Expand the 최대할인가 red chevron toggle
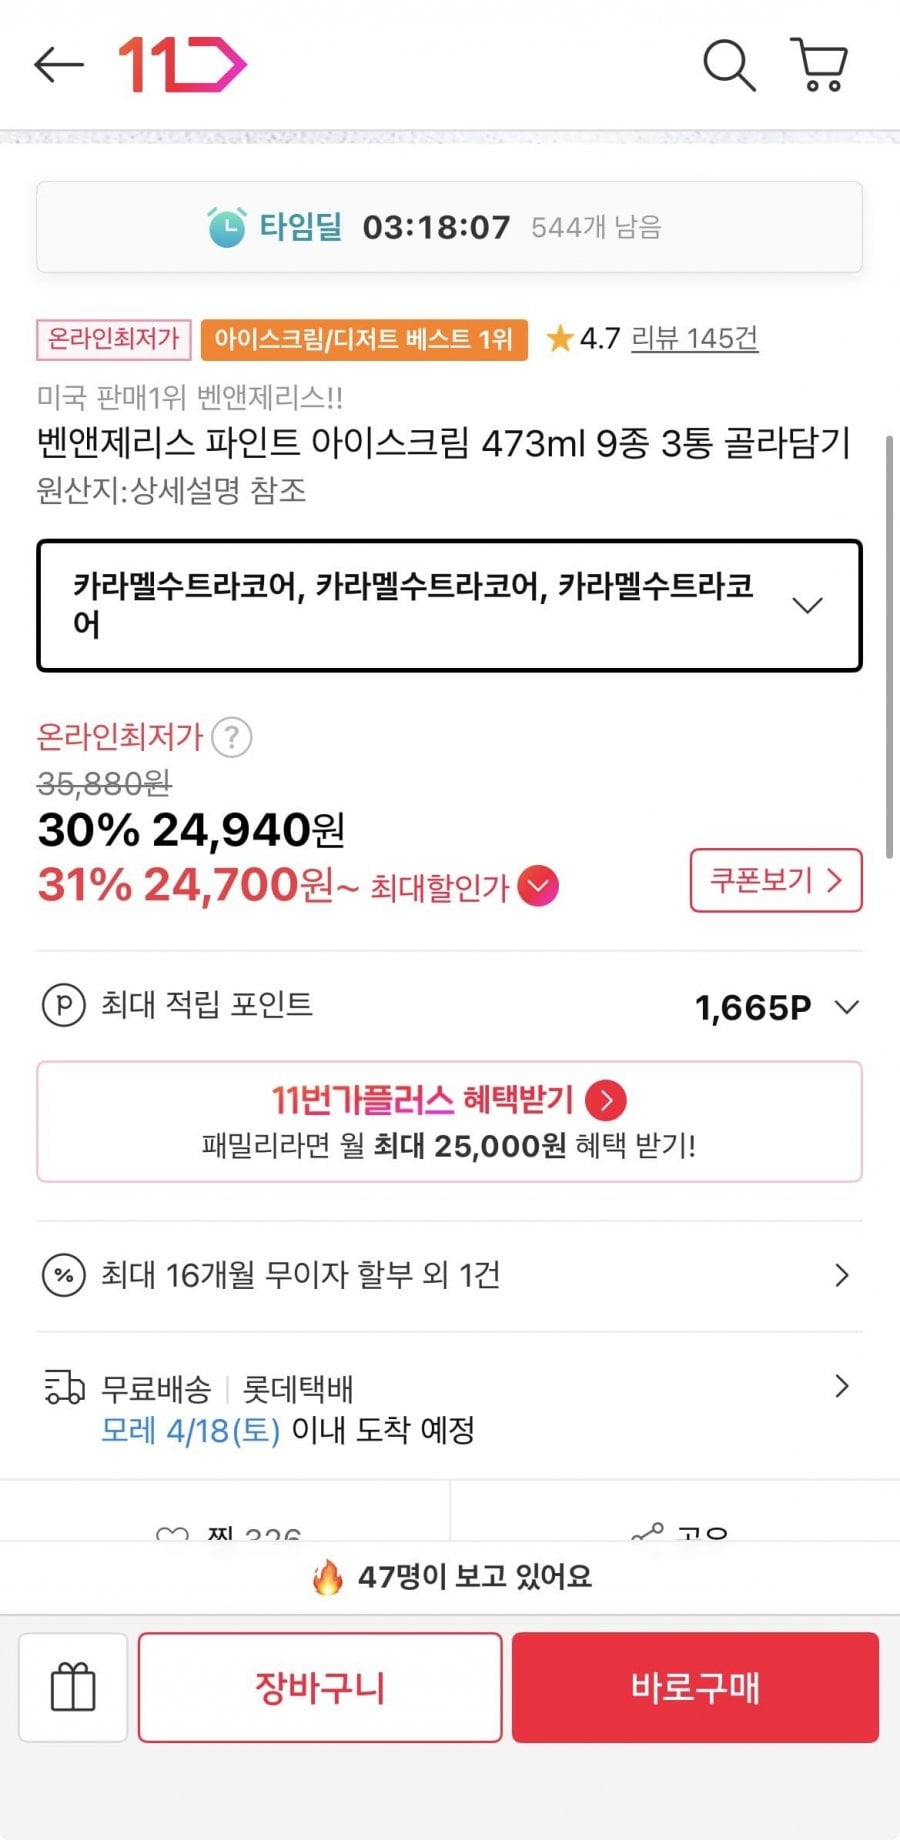900x1840 pixels. point(538,886)
